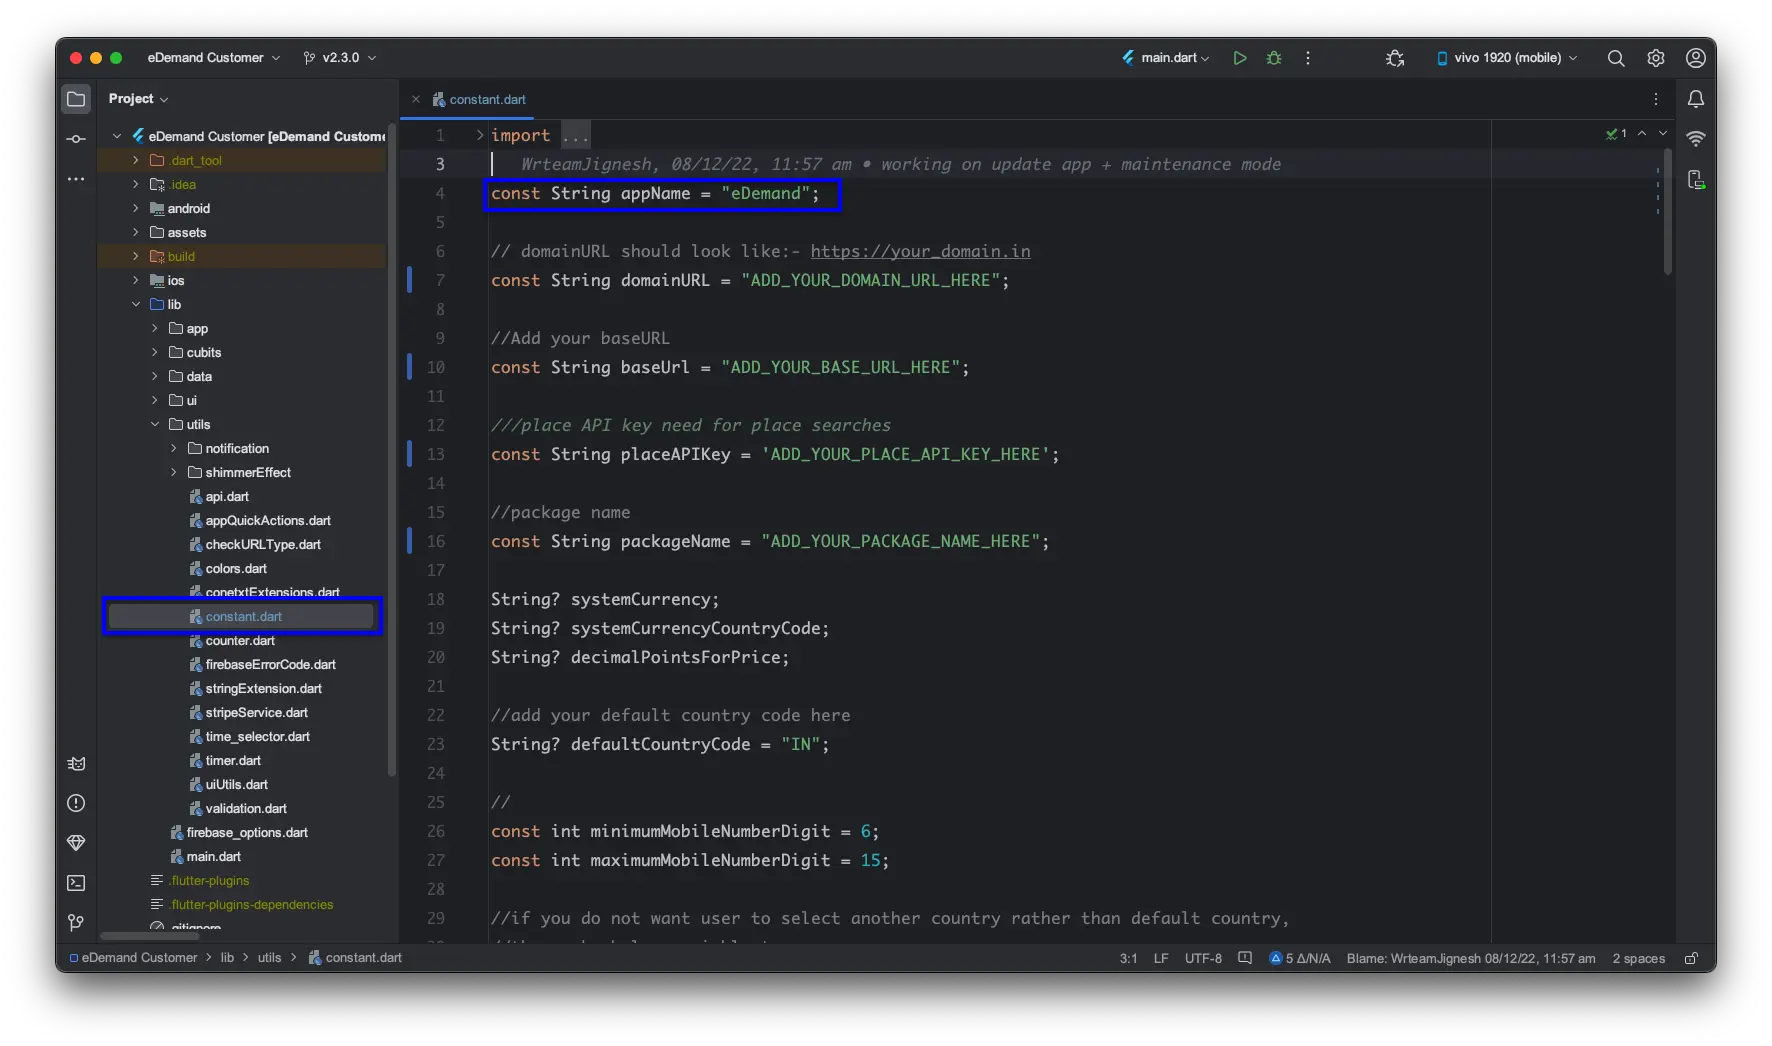Open main.dart in the project tree
The image size is (1772, 1046).
[213, 856]
